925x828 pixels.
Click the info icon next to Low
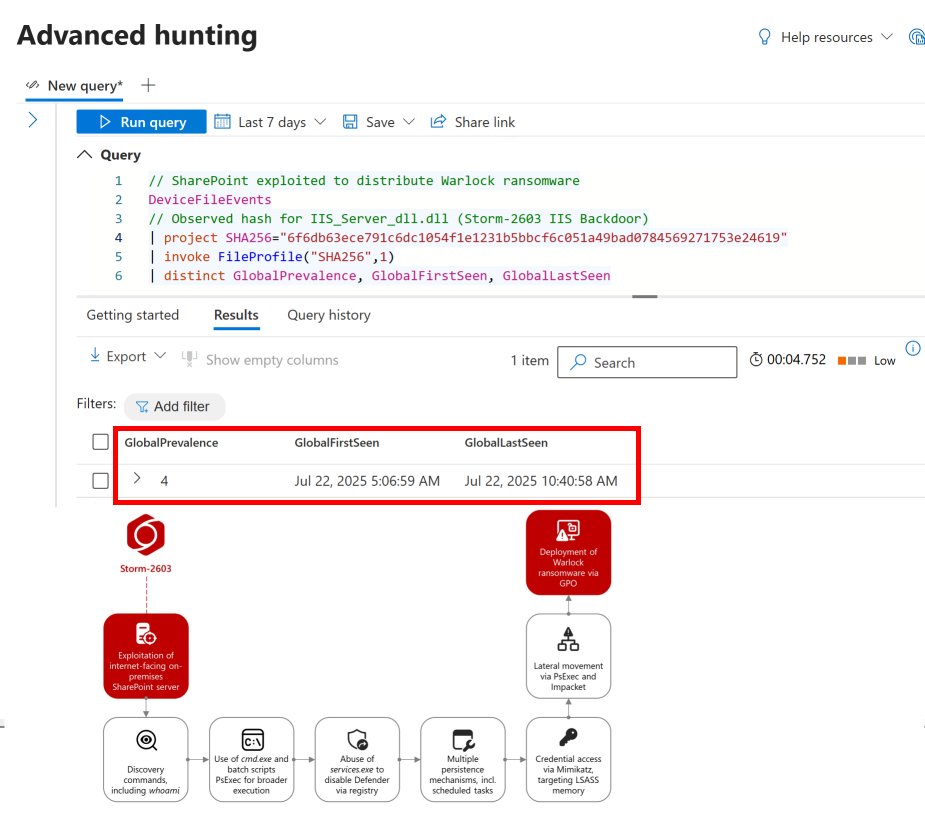tap(913, 348)
